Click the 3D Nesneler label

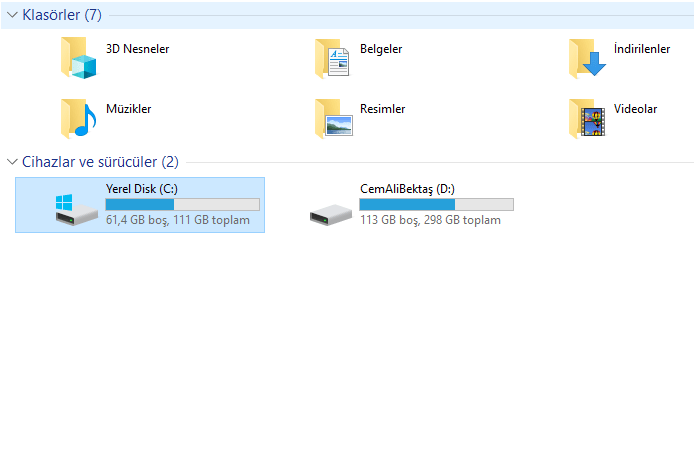coord(138,49)
